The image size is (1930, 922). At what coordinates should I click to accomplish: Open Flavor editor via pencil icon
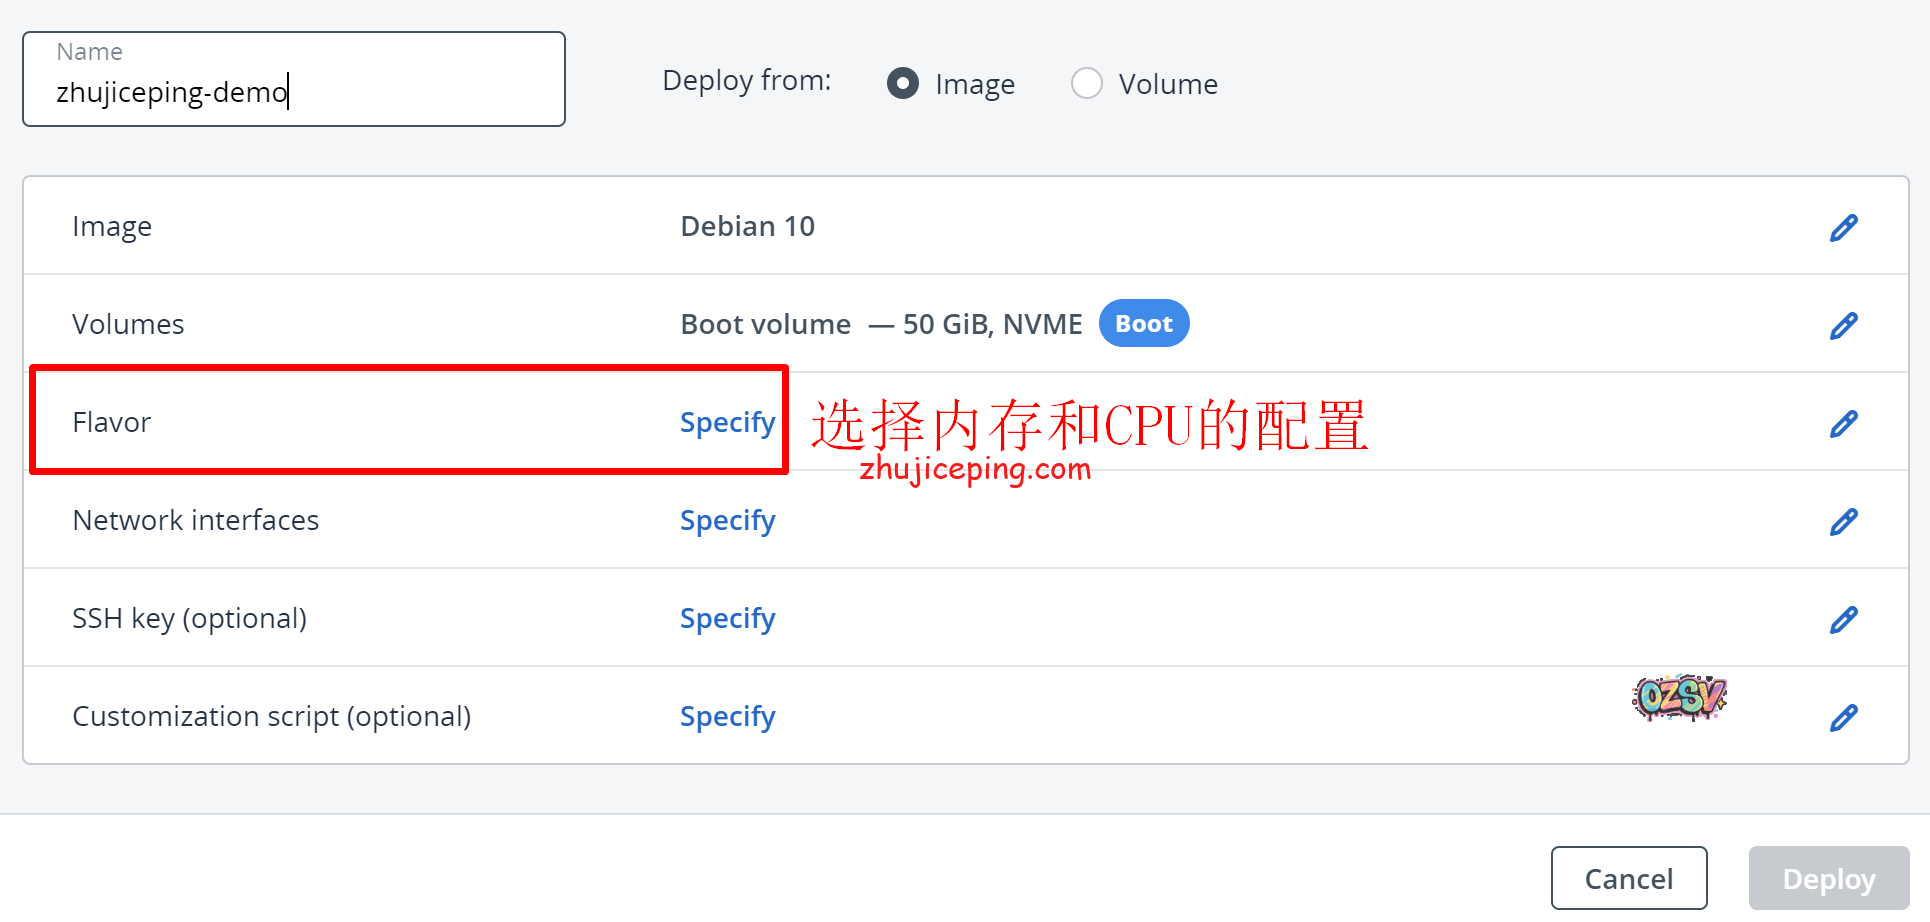point(1843,424)
